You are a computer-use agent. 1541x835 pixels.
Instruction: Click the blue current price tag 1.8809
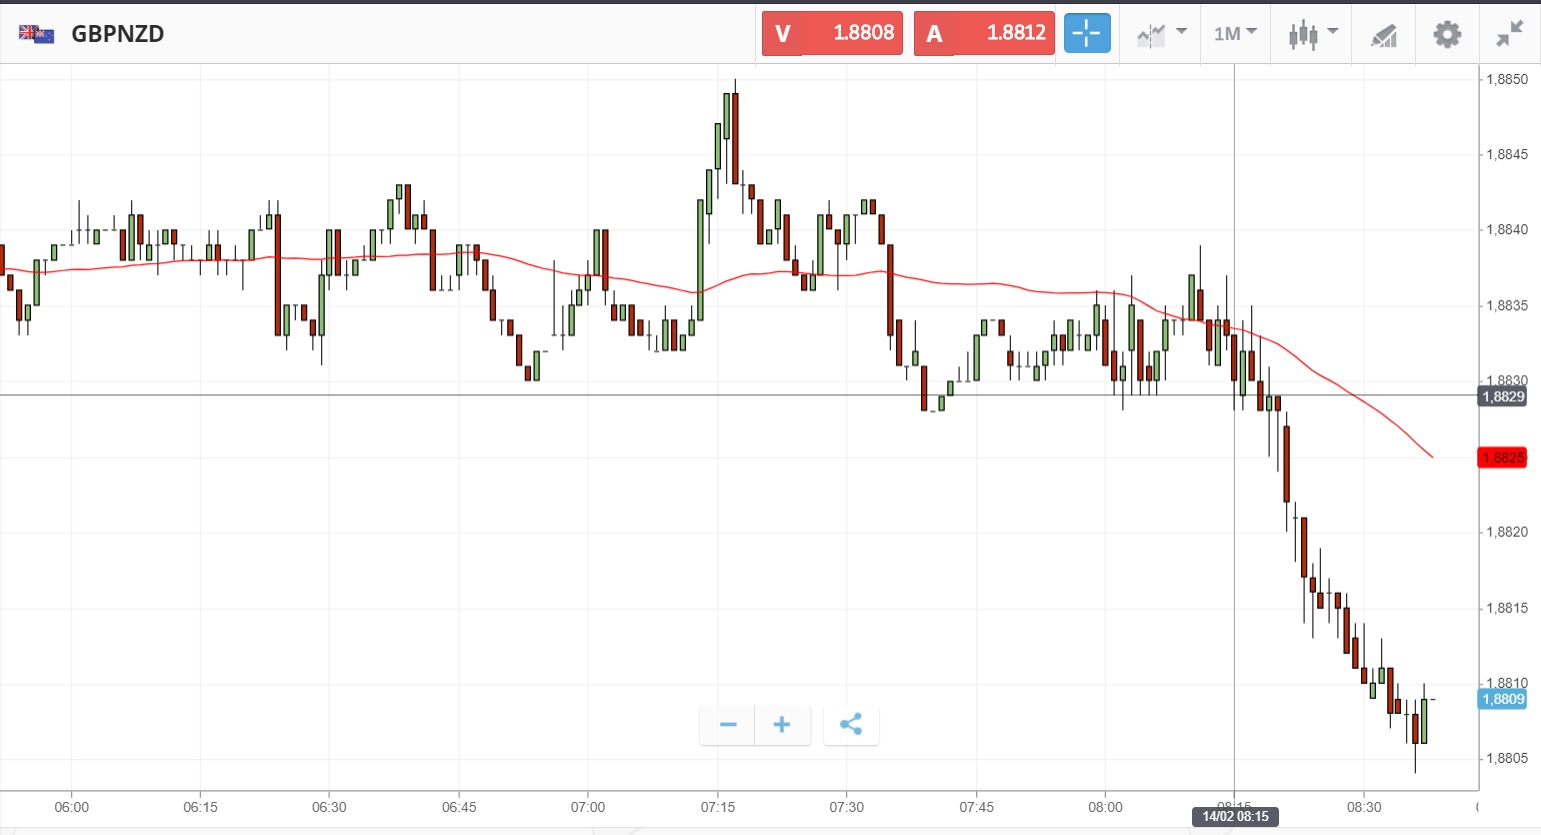[1502, 699]
